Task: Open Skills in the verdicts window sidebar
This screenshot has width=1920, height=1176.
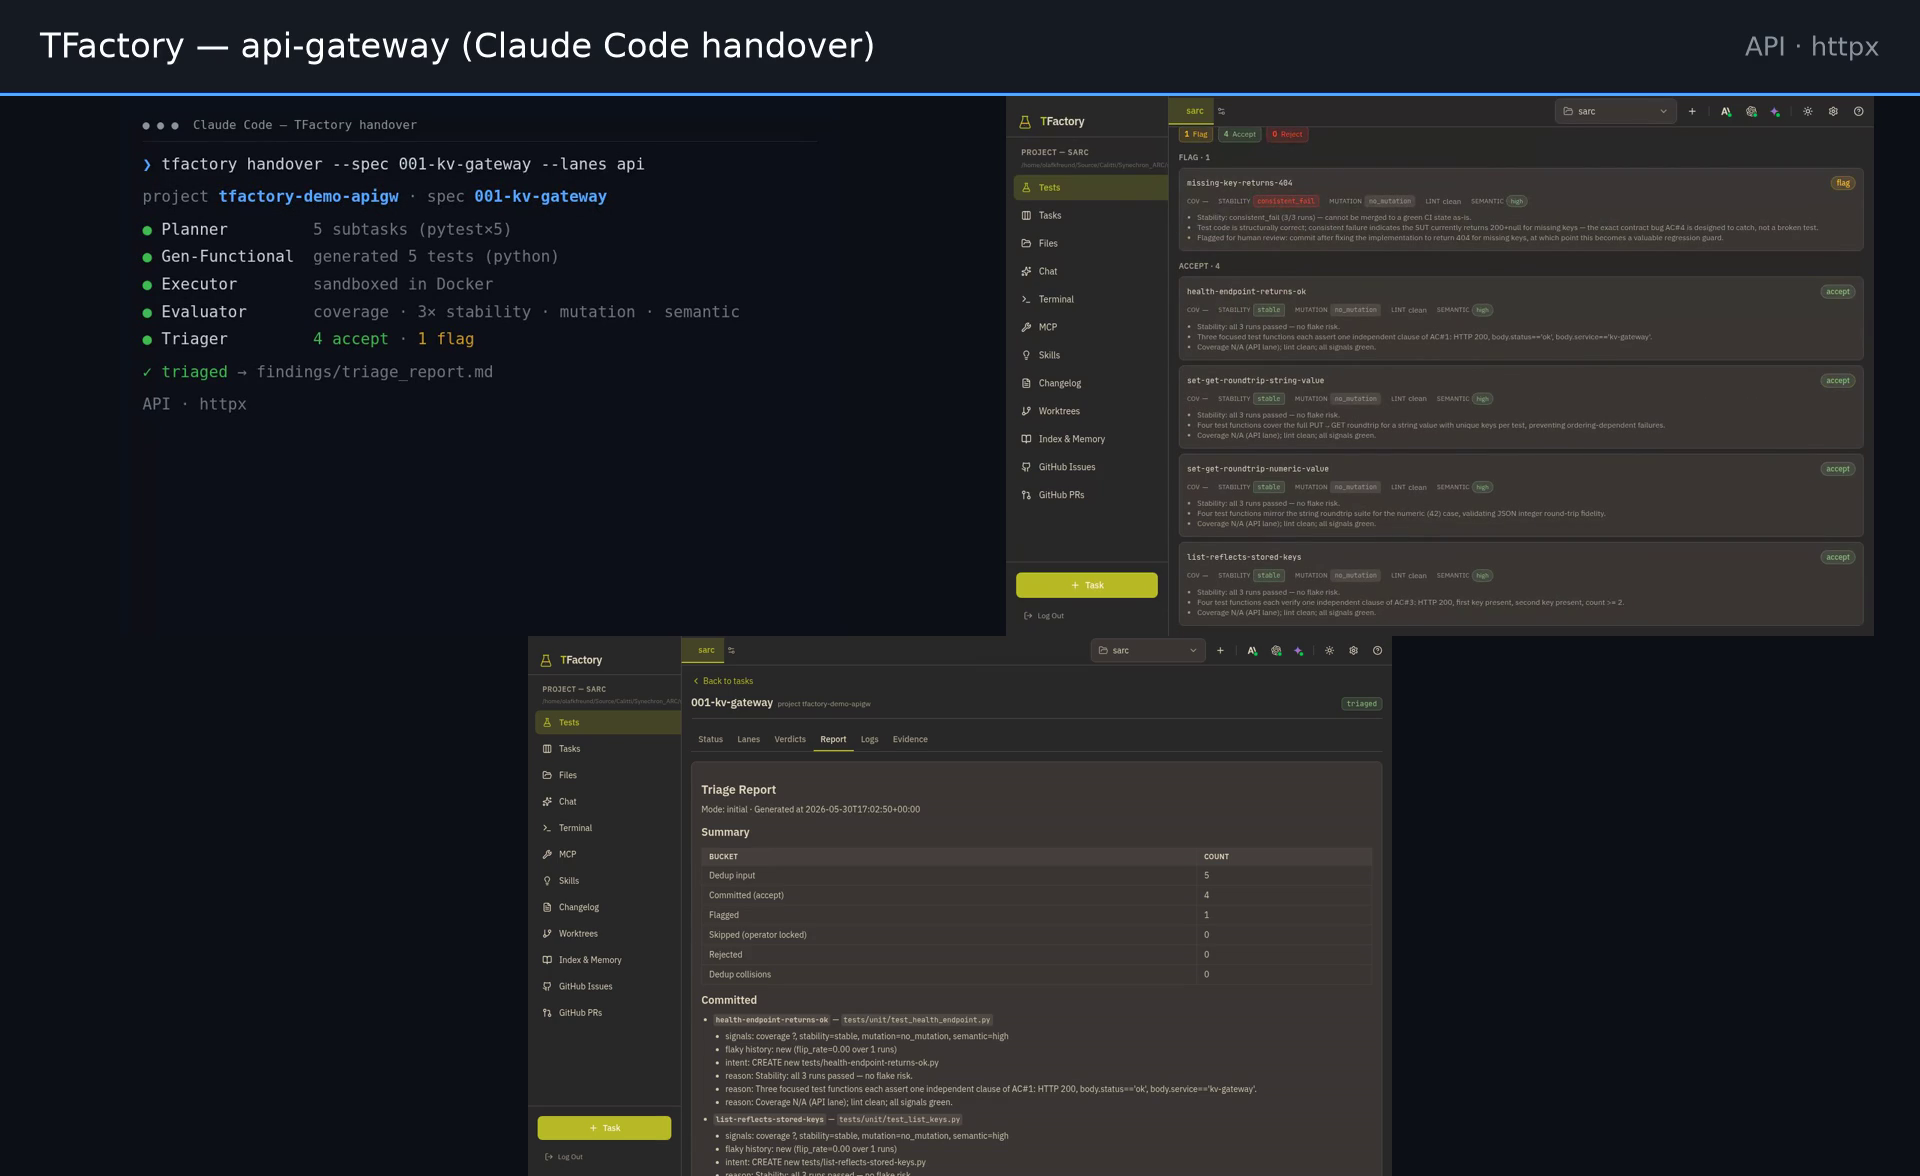Action: point(1090,356)
